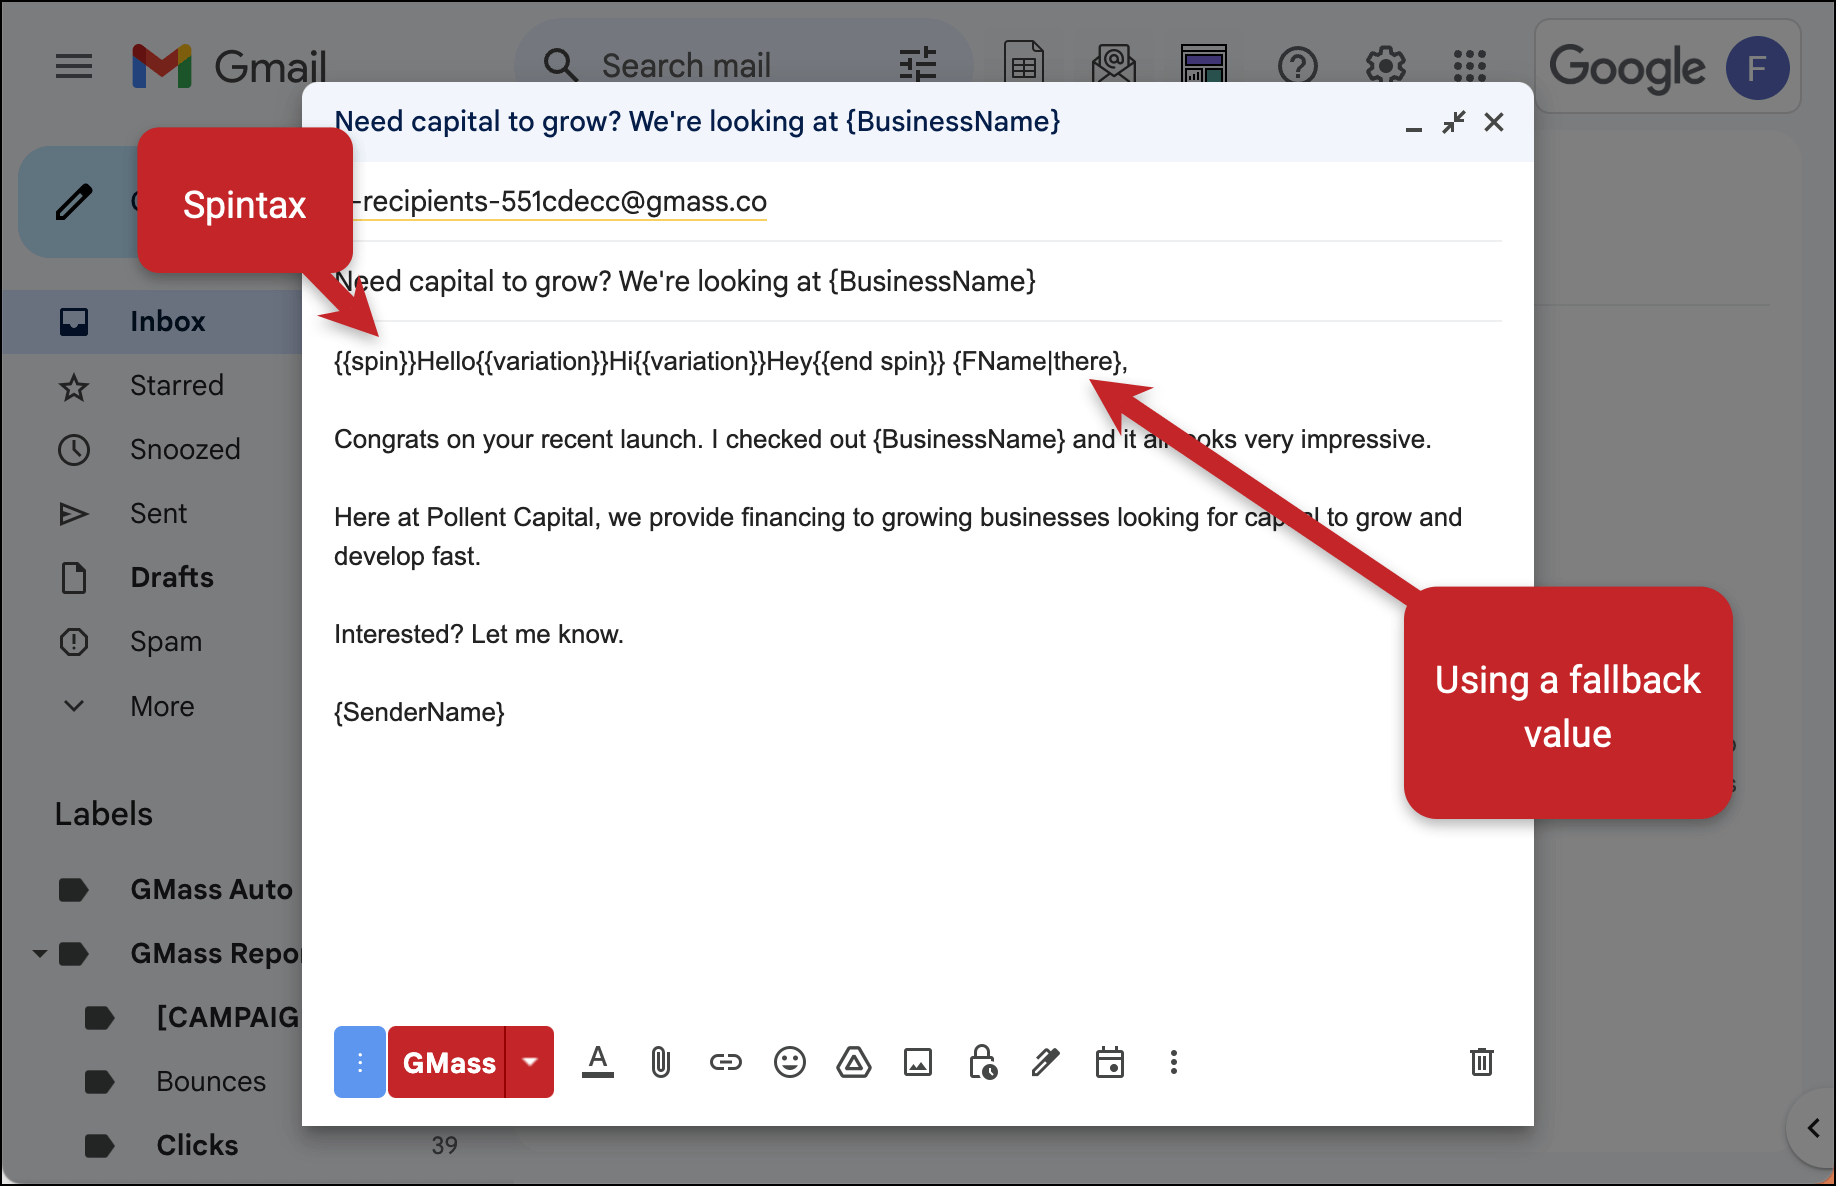Open the Bounces label
Viewport: 1836px width, 1186px height.
211,1081
